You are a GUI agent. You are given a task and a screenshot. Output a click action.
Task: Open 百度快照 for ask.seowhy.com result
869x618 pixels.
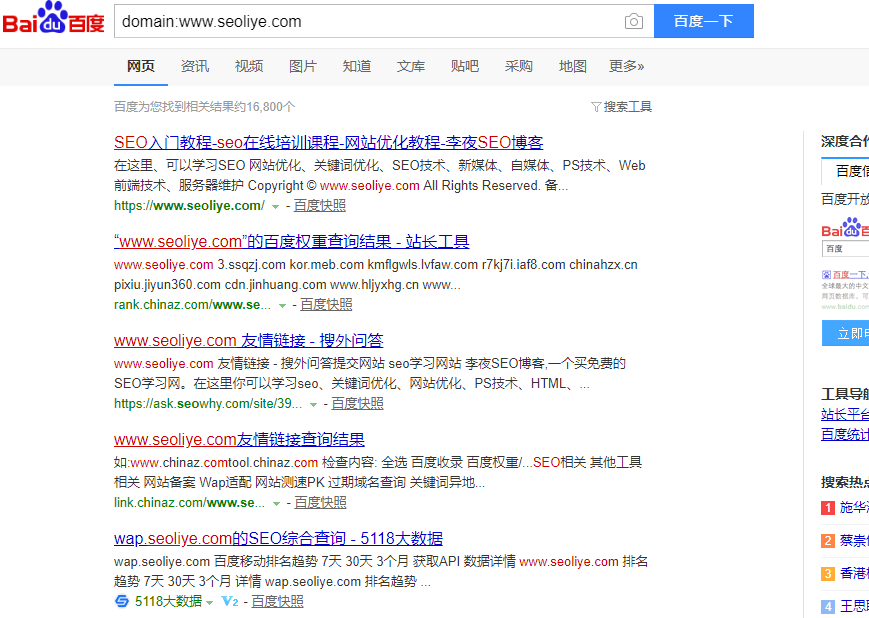pyautogui.click(x=357, y=404)
